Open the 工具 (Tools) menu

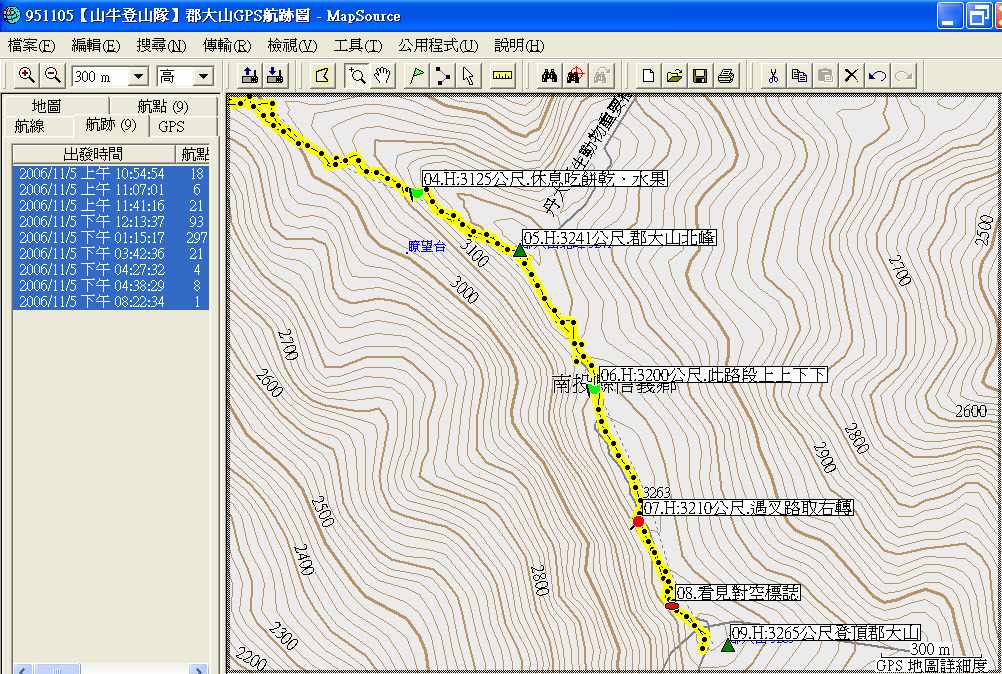(357, 46)
